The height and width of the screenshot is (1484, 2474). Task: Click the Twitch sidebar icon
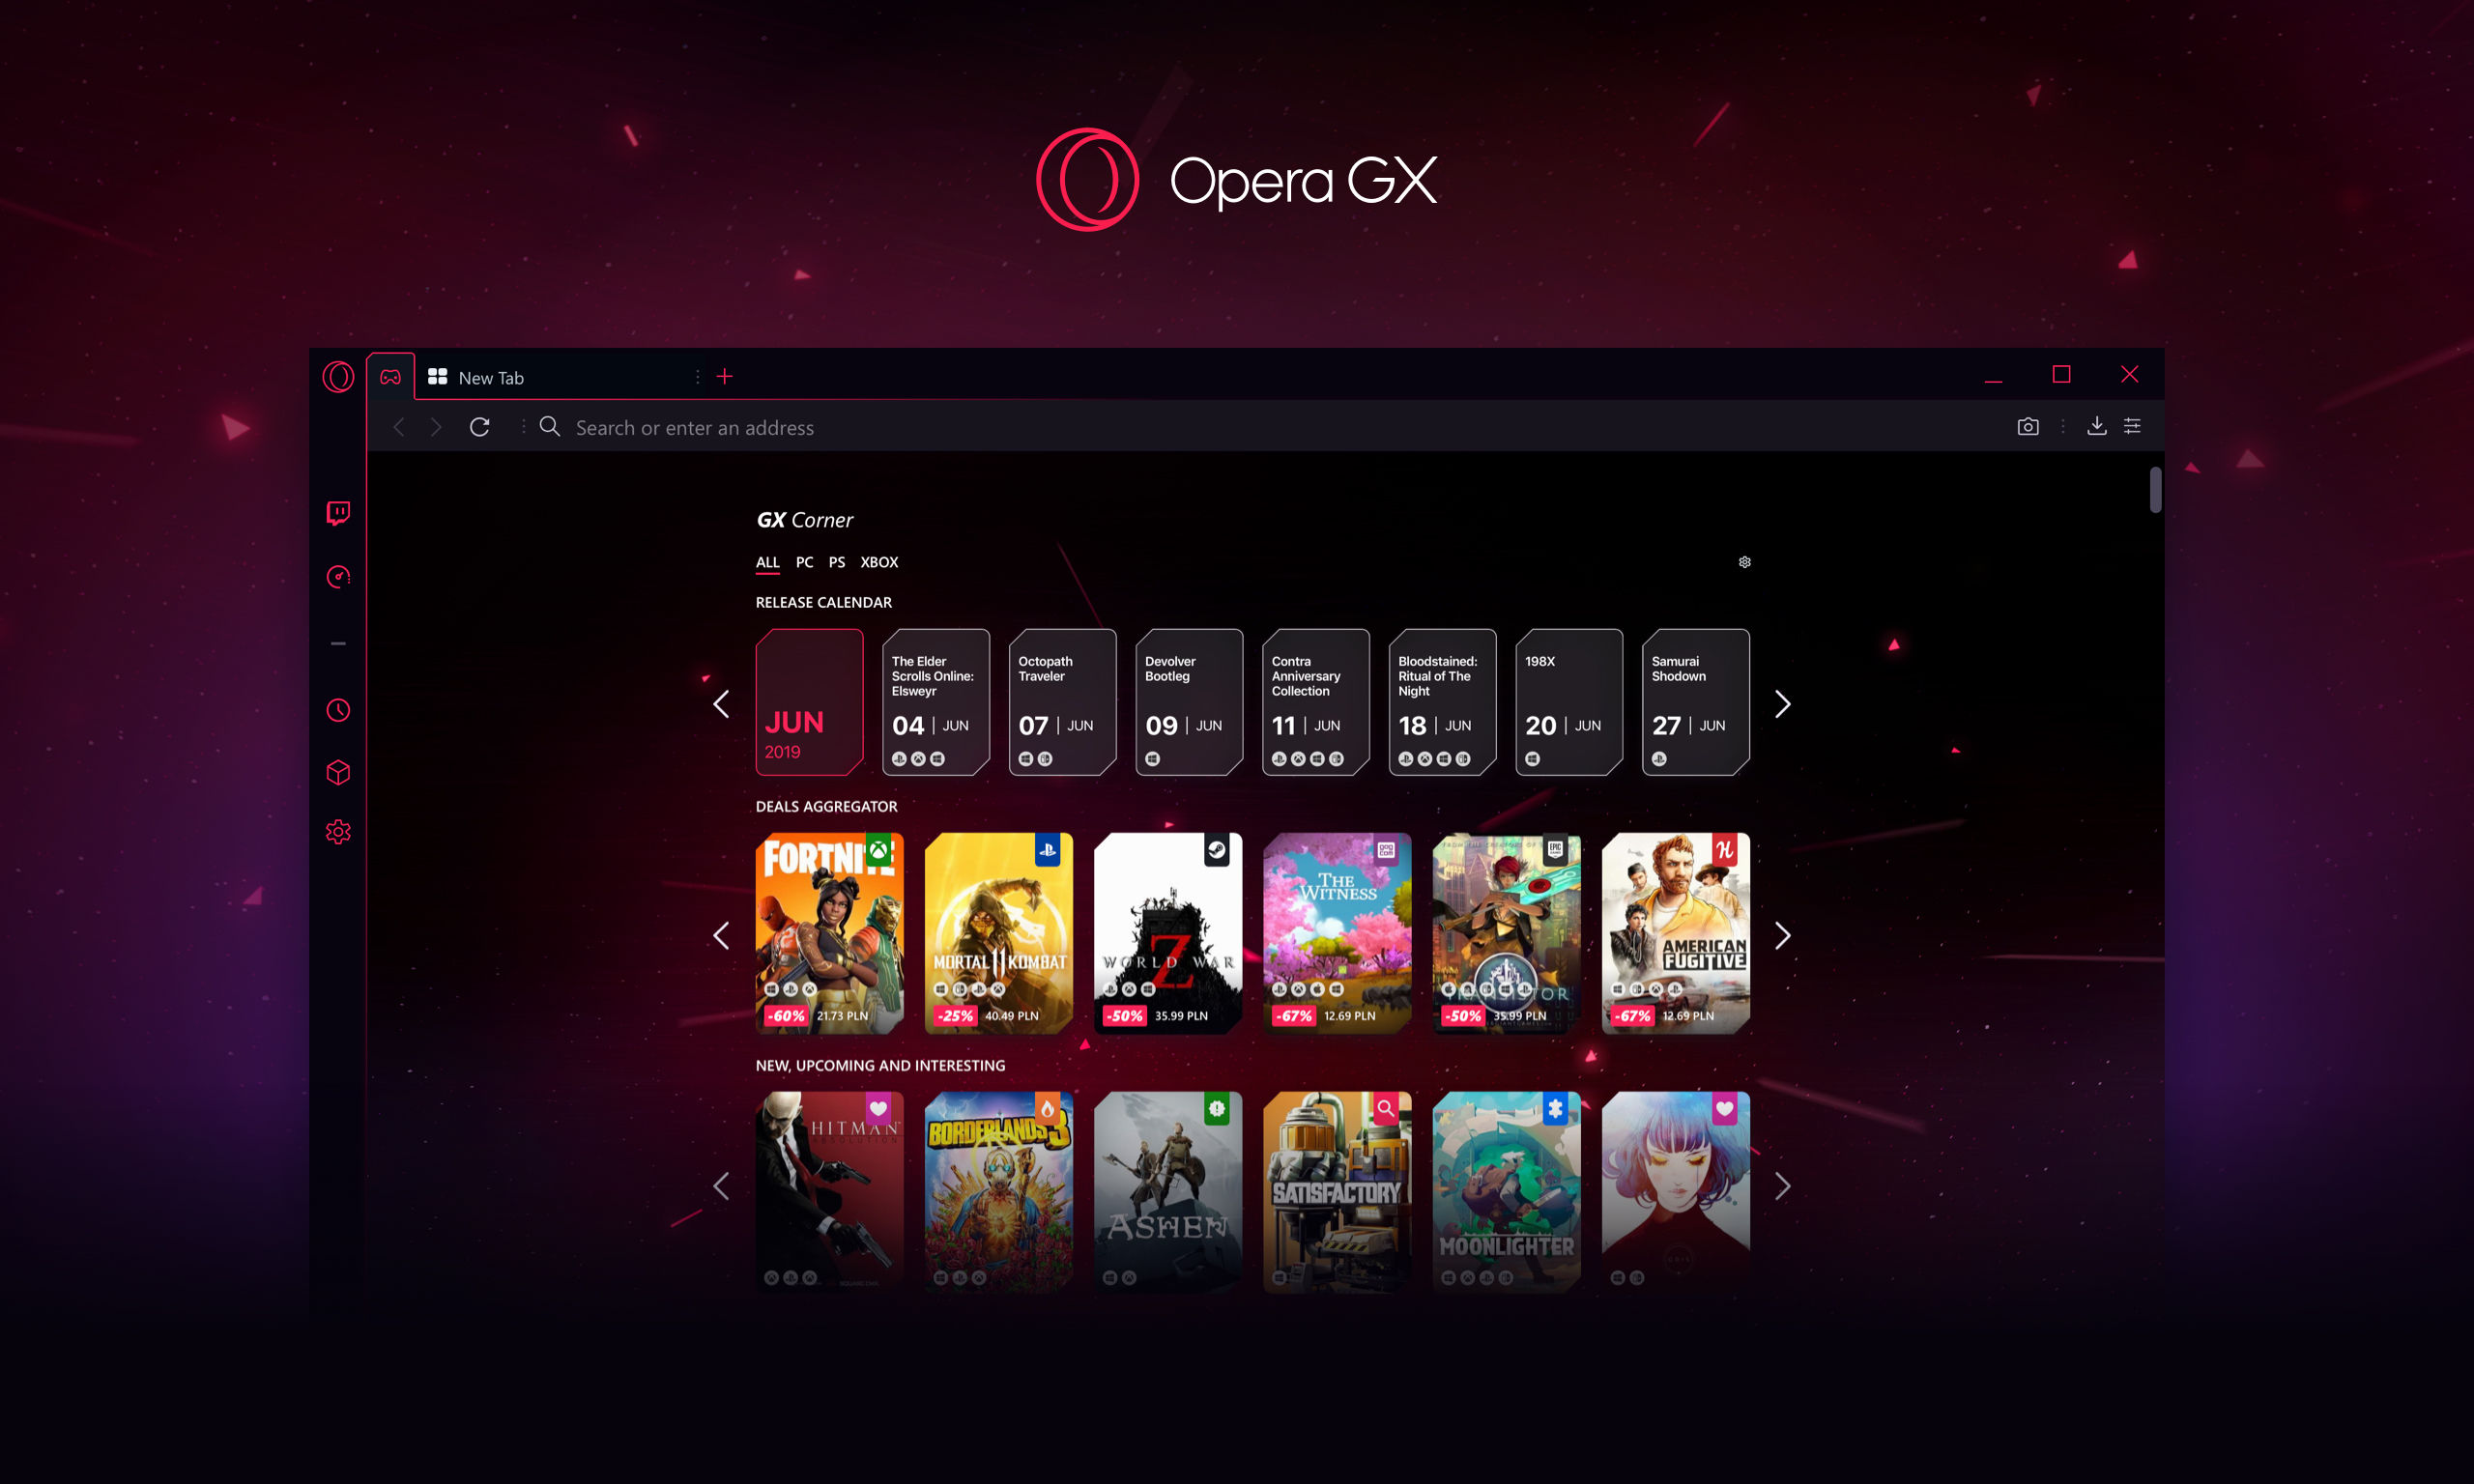[339, 514]
